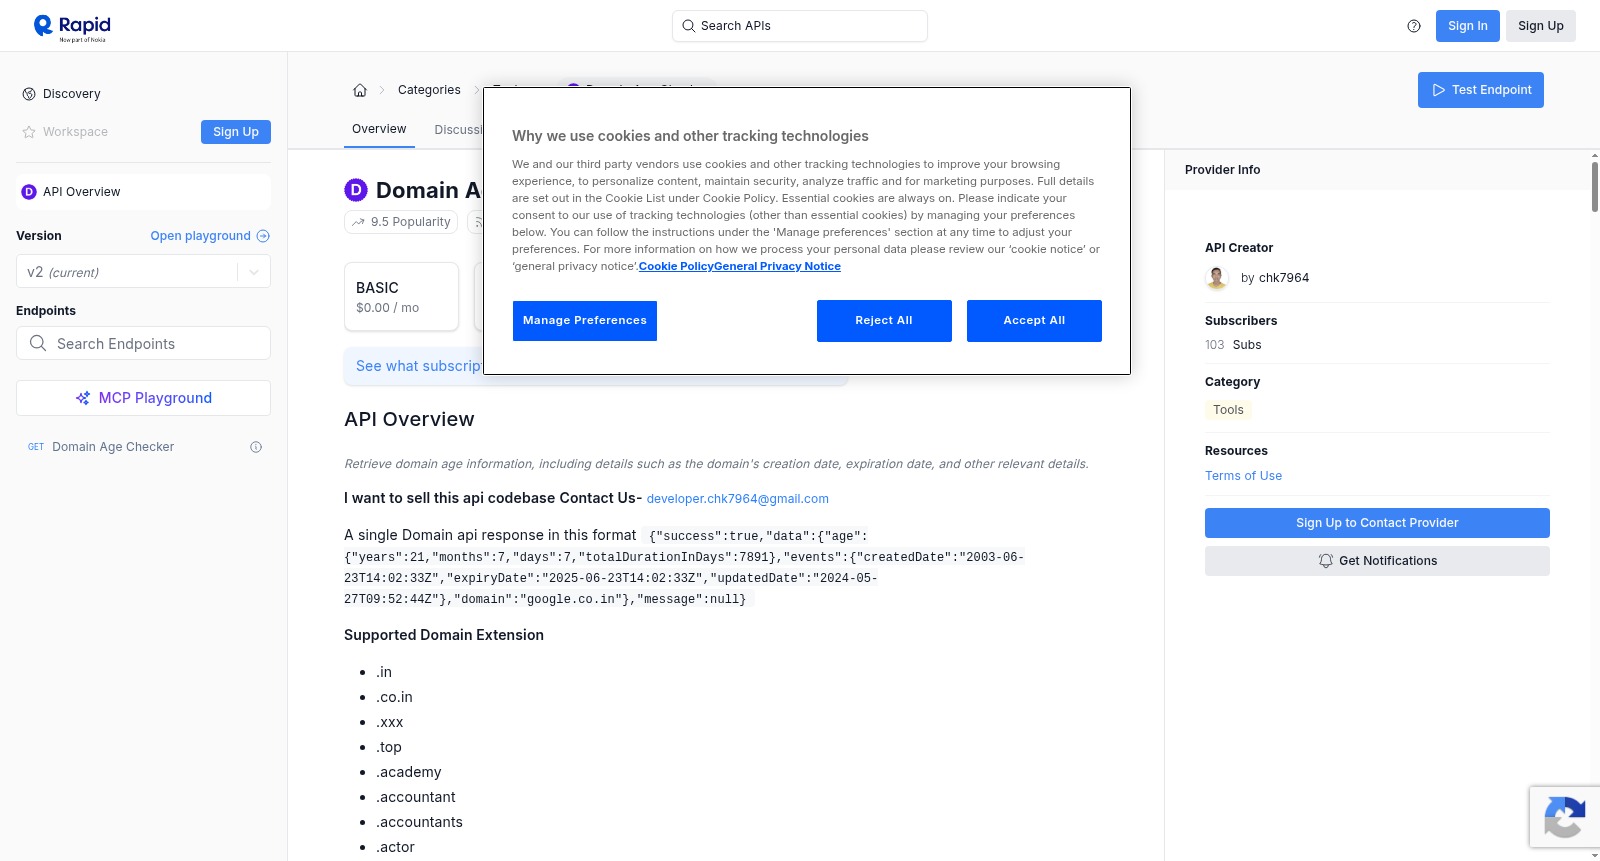Image resolution: width=1600 pixels, height=861 pixels.
Task: Click the developer.chk7964@gmail.com email link
Action: pos(738,499)
